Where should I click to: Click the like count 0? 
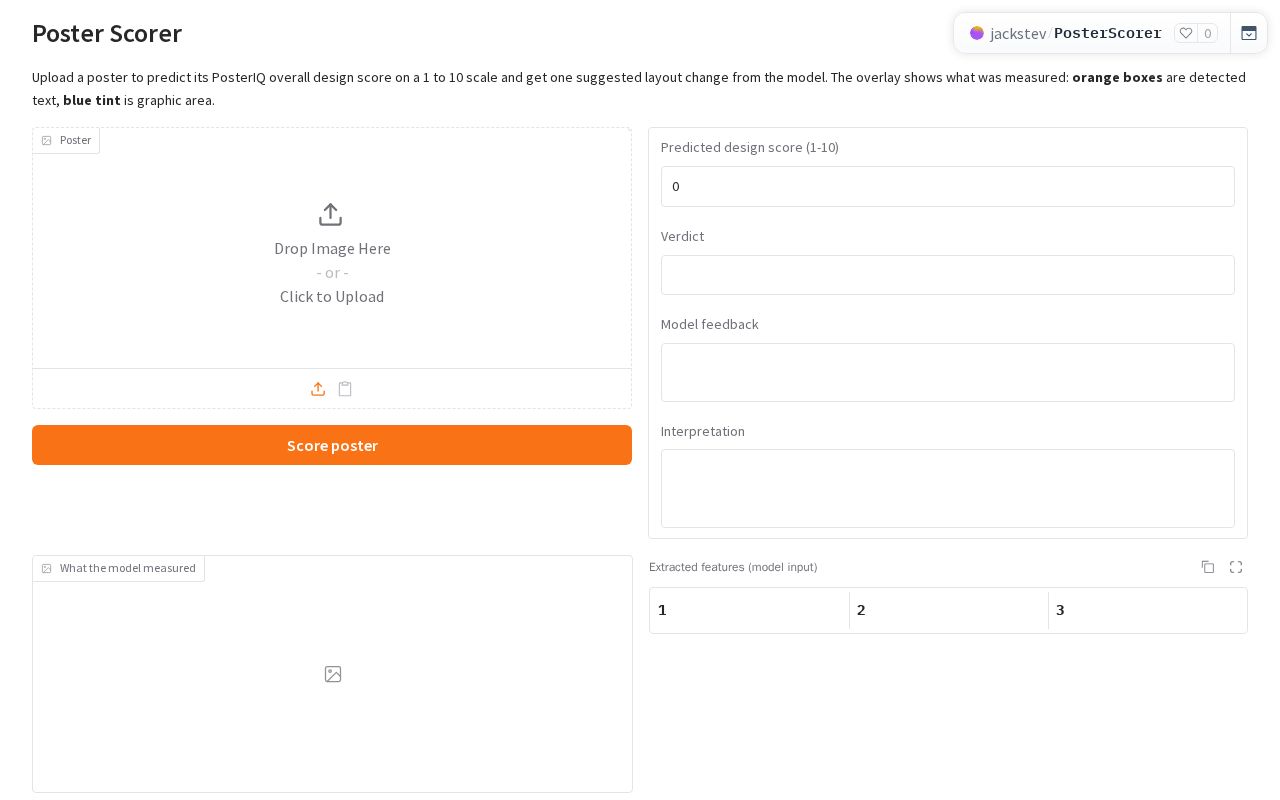(x=1207, y=33)
